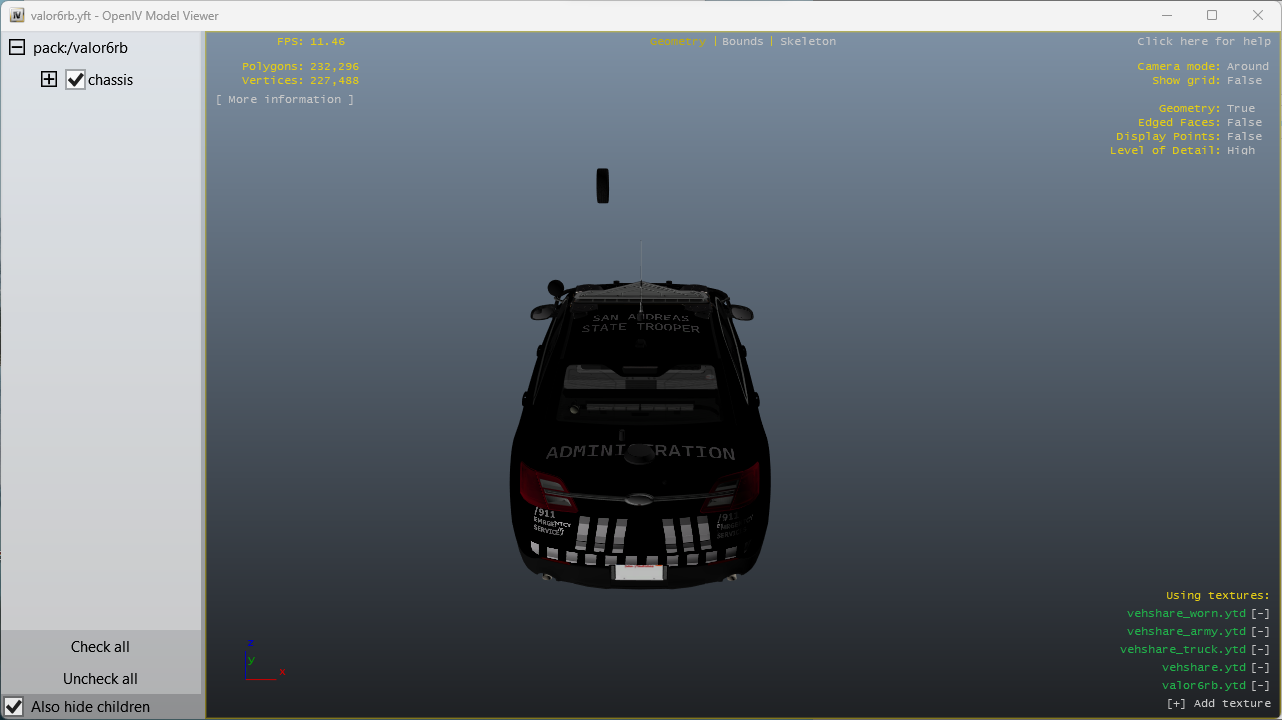Remove vehshare.ytd texture with its [-] button
The height and width of the screenshot is (720, 1282).
tap(1260, 668)
